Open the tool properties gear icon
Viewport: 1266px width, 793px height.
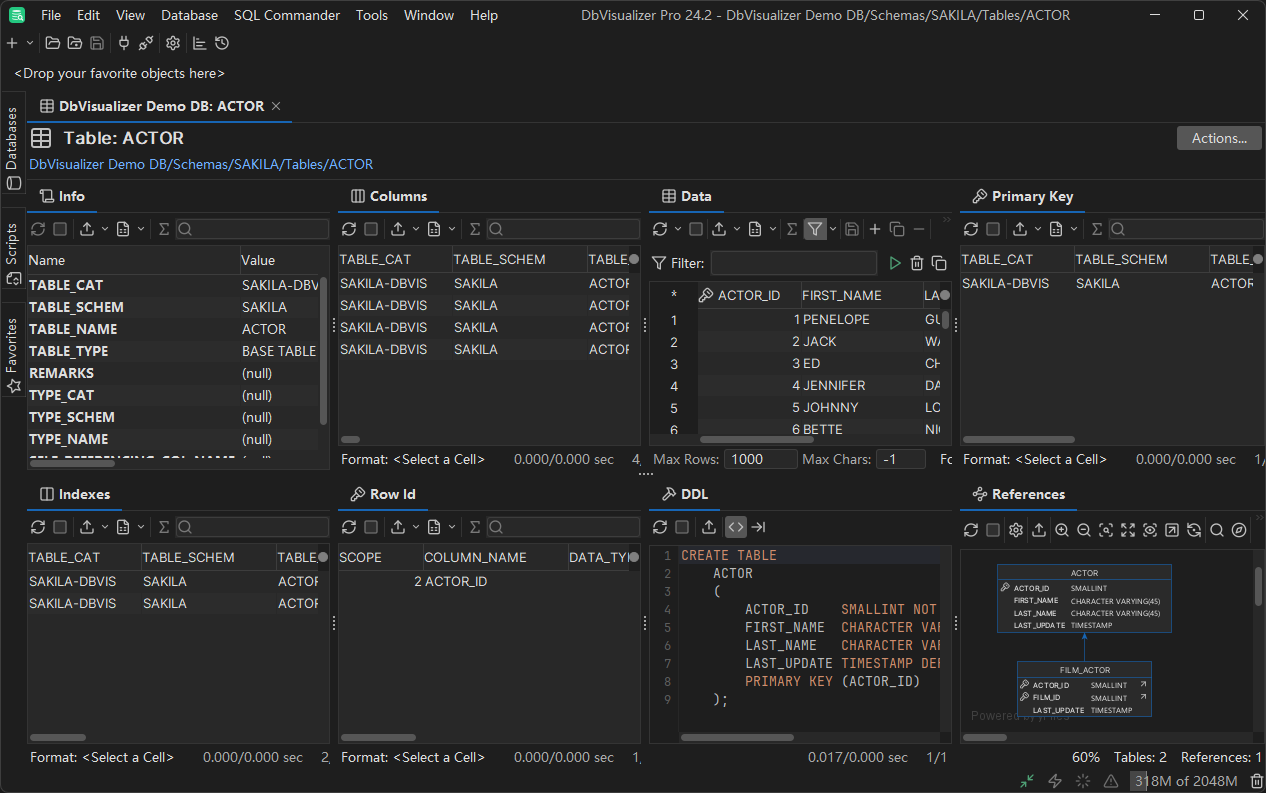tap(173, 43)
